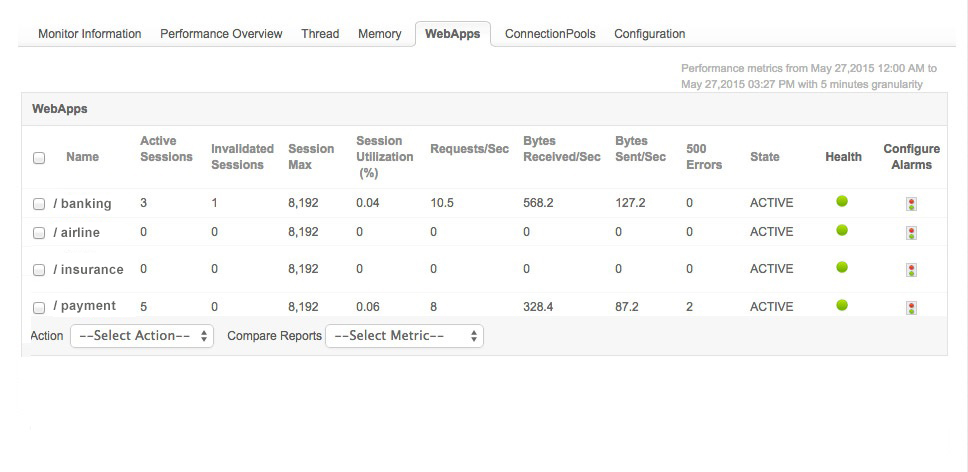Open alarm configuration for the airline webapp

(911, 233)
